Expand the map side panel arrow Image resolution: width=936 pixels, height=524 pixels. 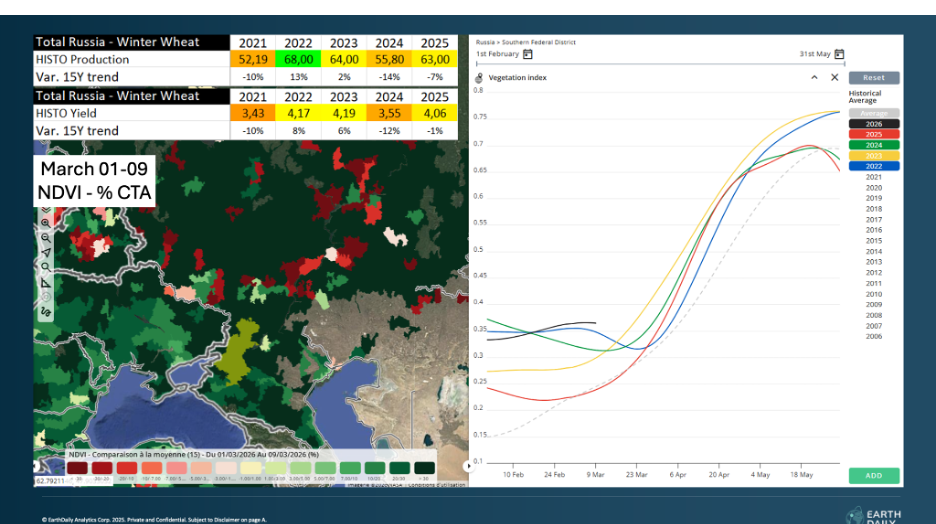click(469, 466)
